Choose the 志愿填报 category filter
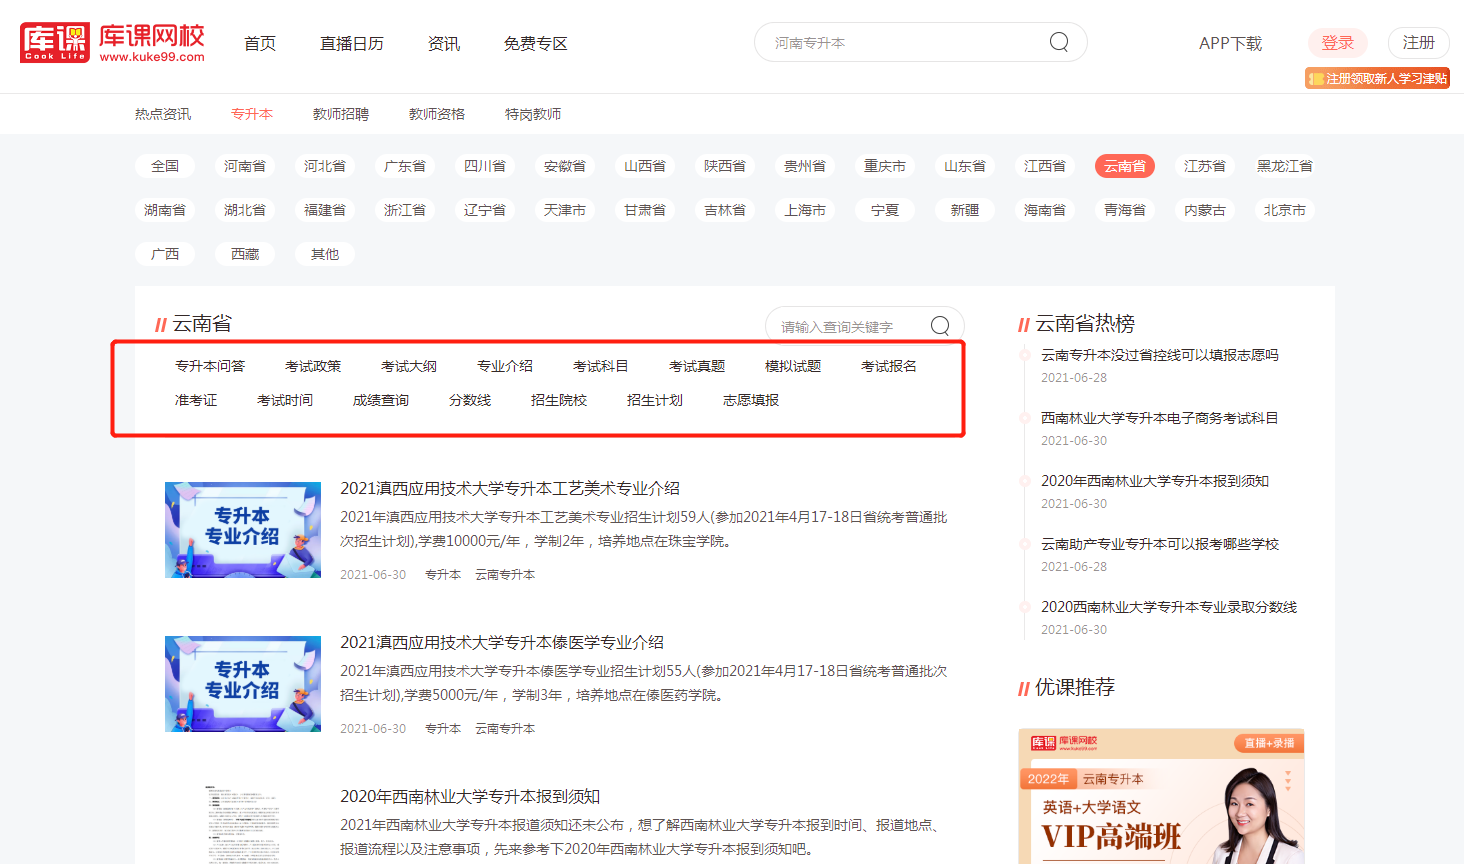1464x864 pixels. [x=750, y=399]
